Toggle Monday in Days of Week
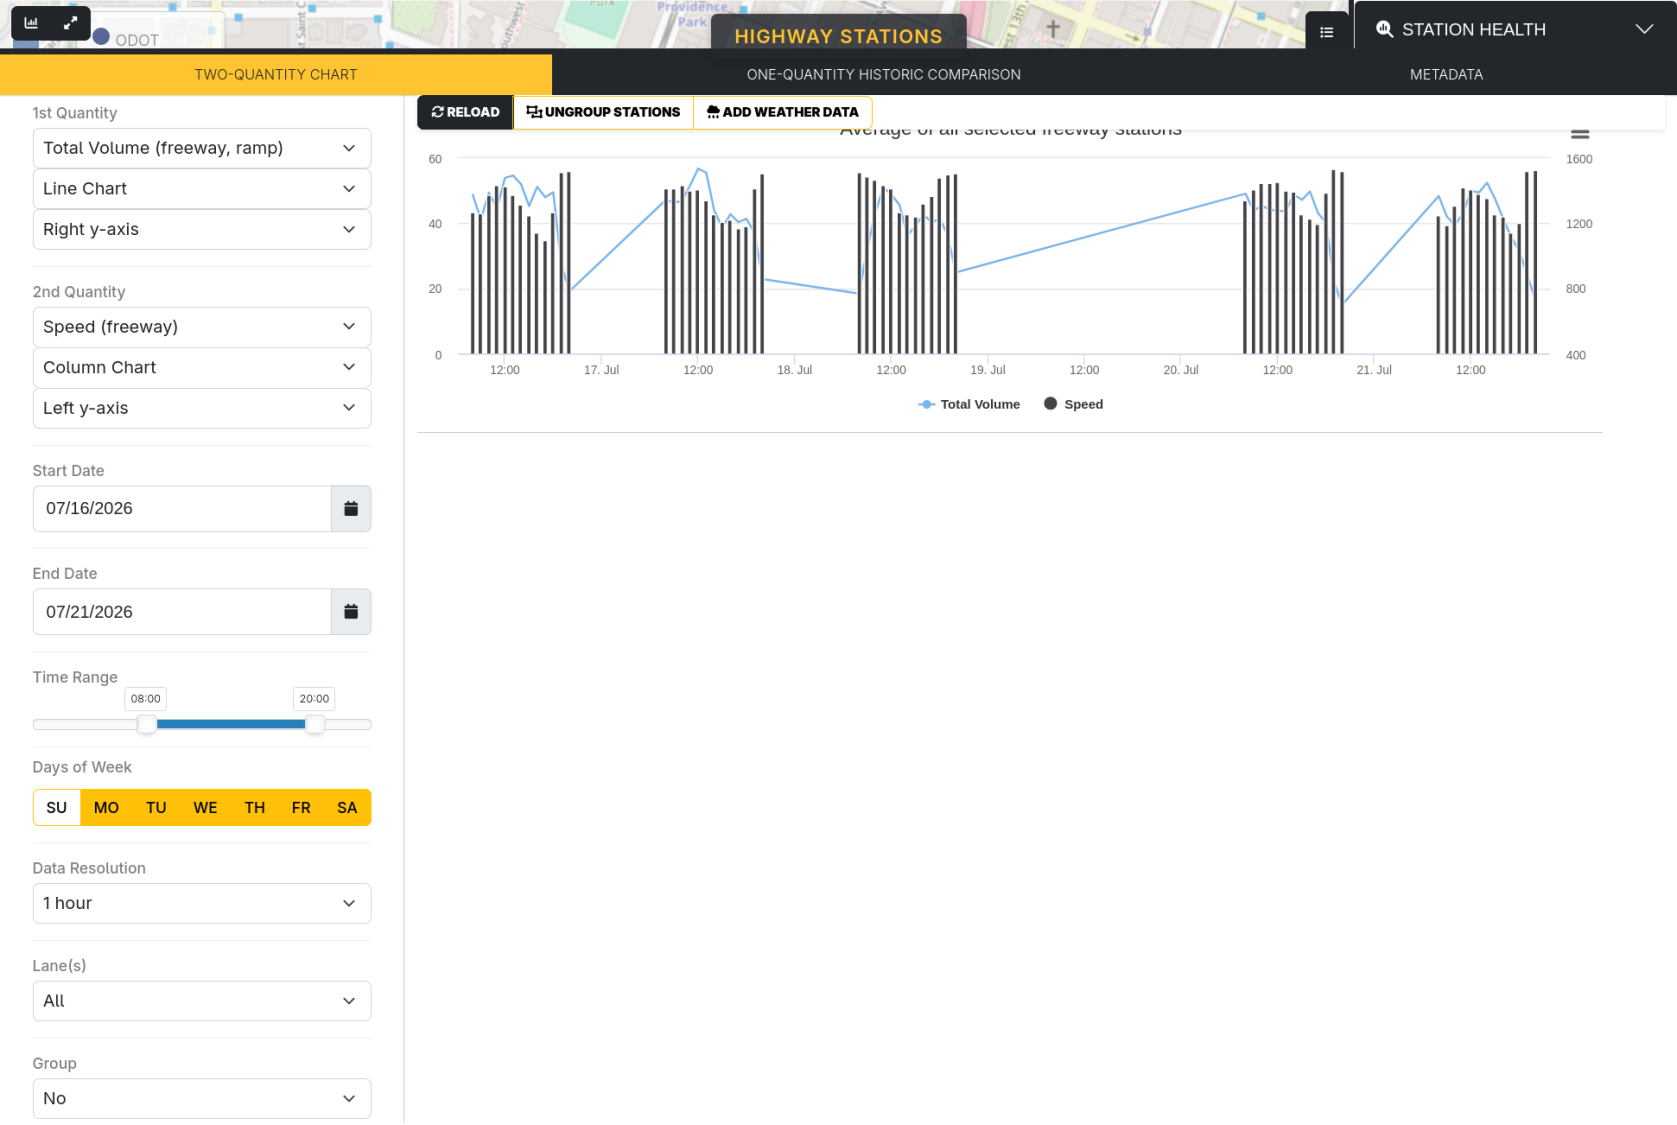1677x1125 pixels. pos(106,808)
